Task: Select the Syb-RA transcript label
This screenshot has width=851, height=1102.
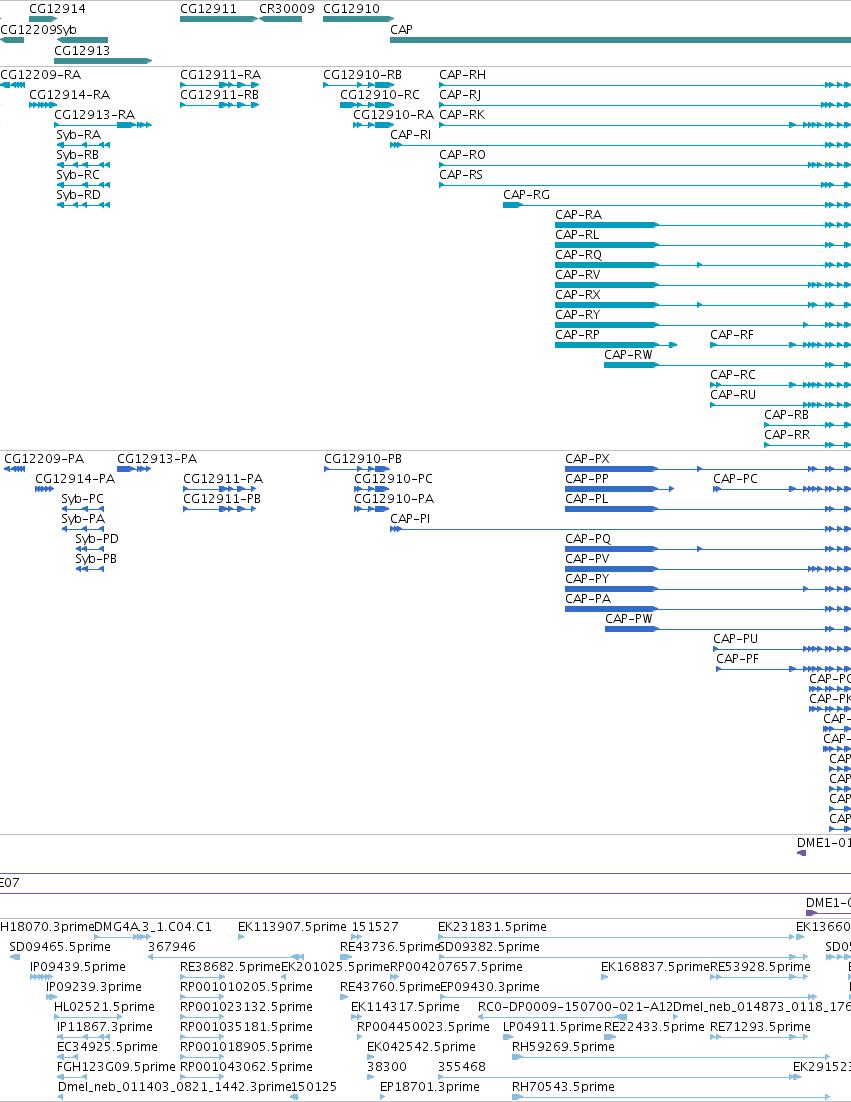Action: pos(79,134)
